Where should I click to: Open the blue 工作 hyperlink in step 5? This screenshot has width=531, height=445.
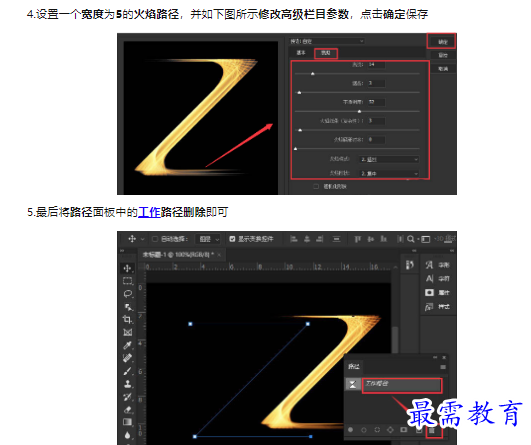[x=149, y=212]
